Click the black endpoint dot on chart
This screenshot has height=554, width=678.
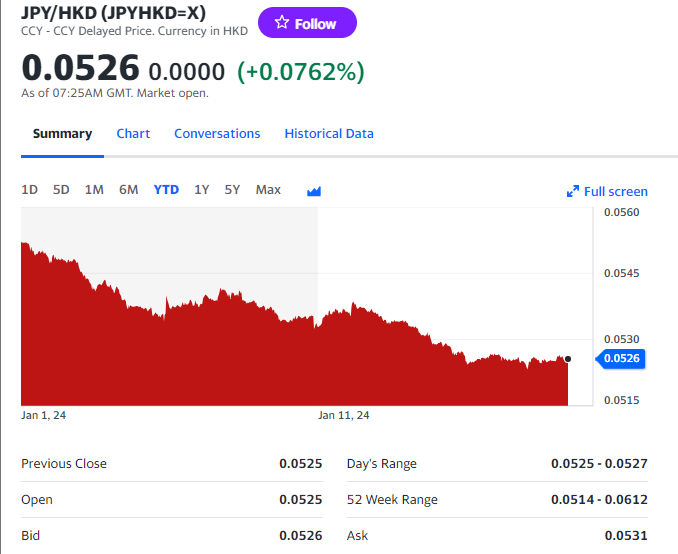[x=568, y=358]
